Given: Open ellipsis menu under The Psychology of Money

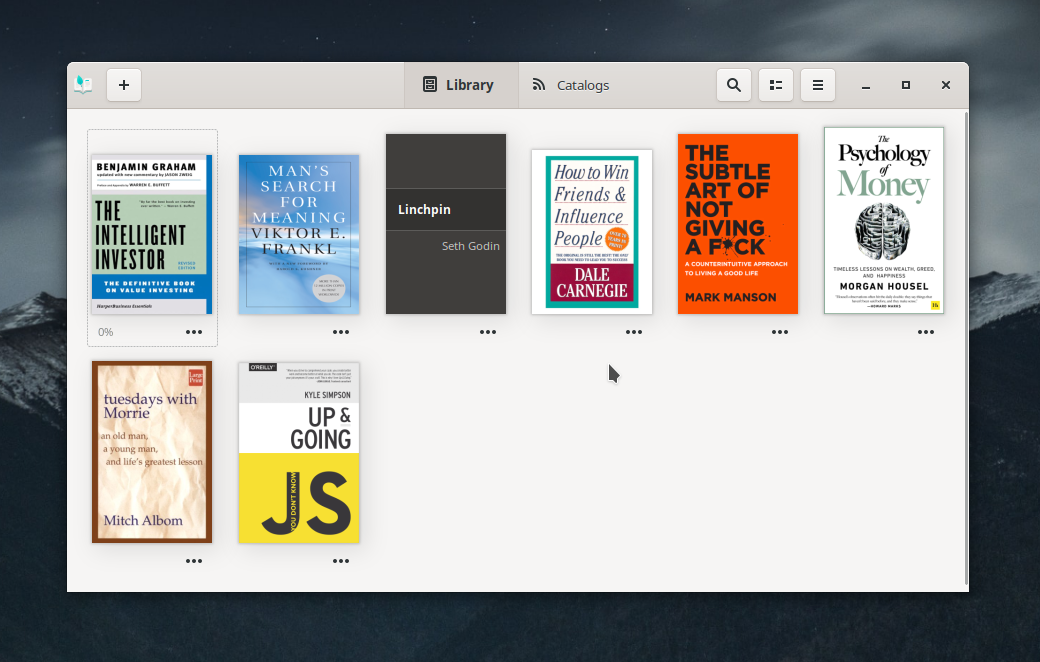Looking at the screenshot, I should click(926, 332).
